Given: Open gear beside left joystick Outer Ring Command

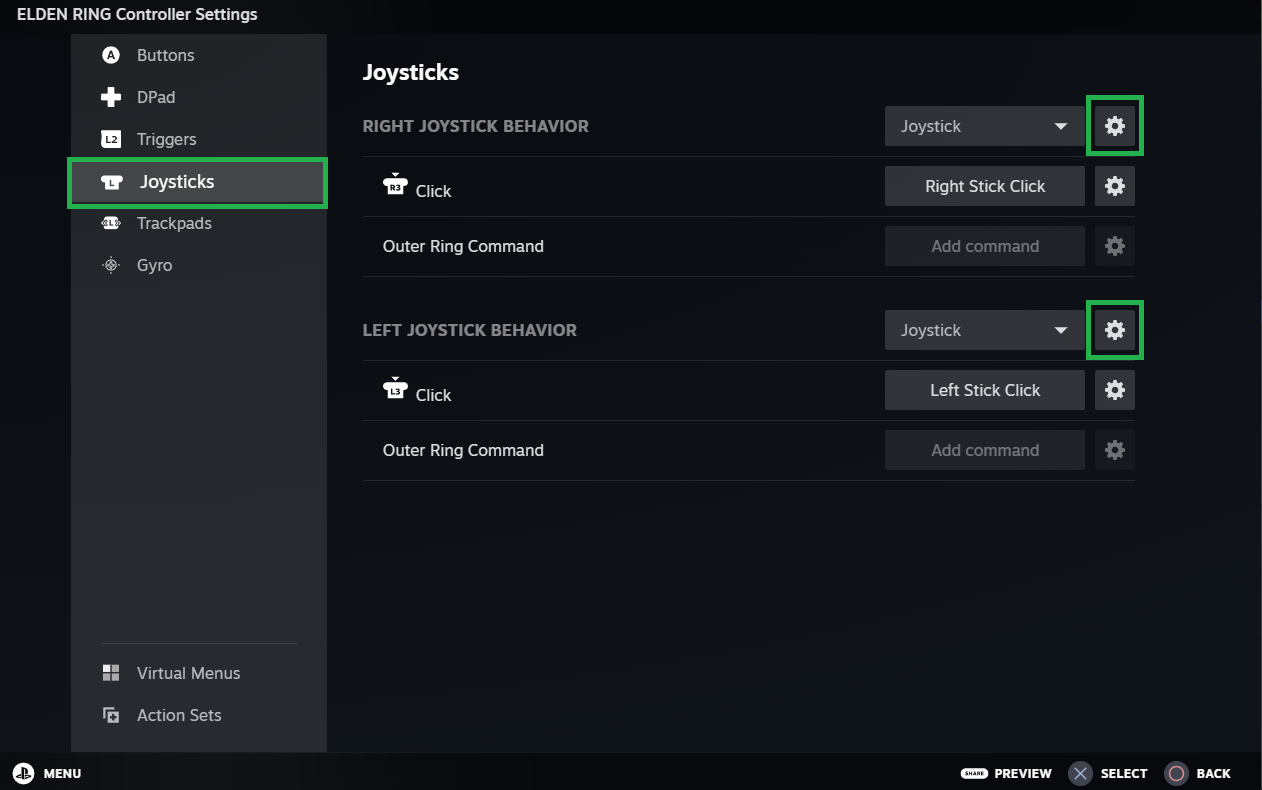Looking at the screenshot, I should pos(1115,450).
